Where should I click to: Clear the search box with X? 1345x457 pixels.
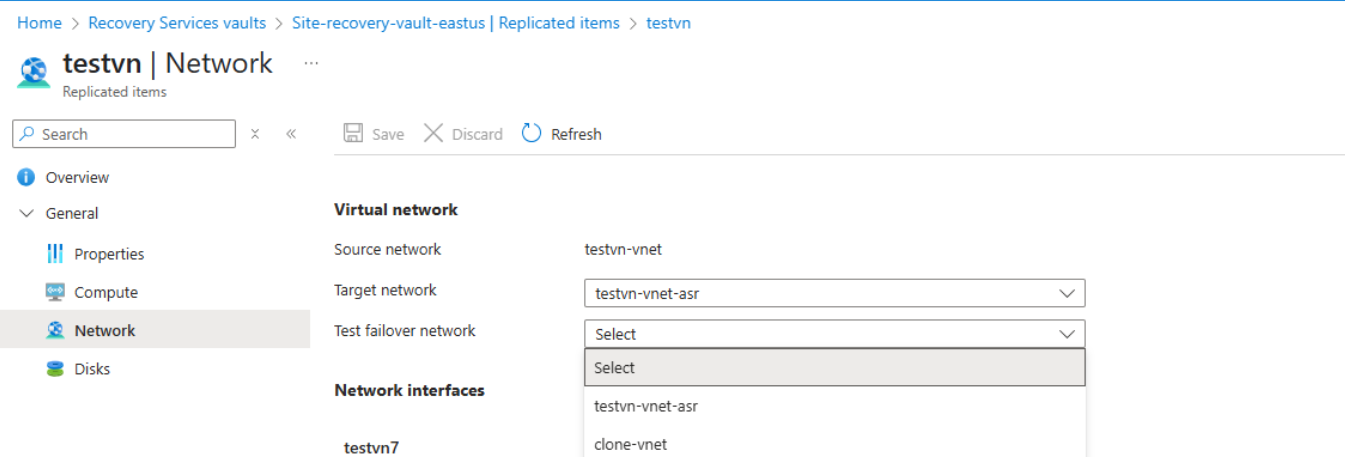(x=255, y=134)
